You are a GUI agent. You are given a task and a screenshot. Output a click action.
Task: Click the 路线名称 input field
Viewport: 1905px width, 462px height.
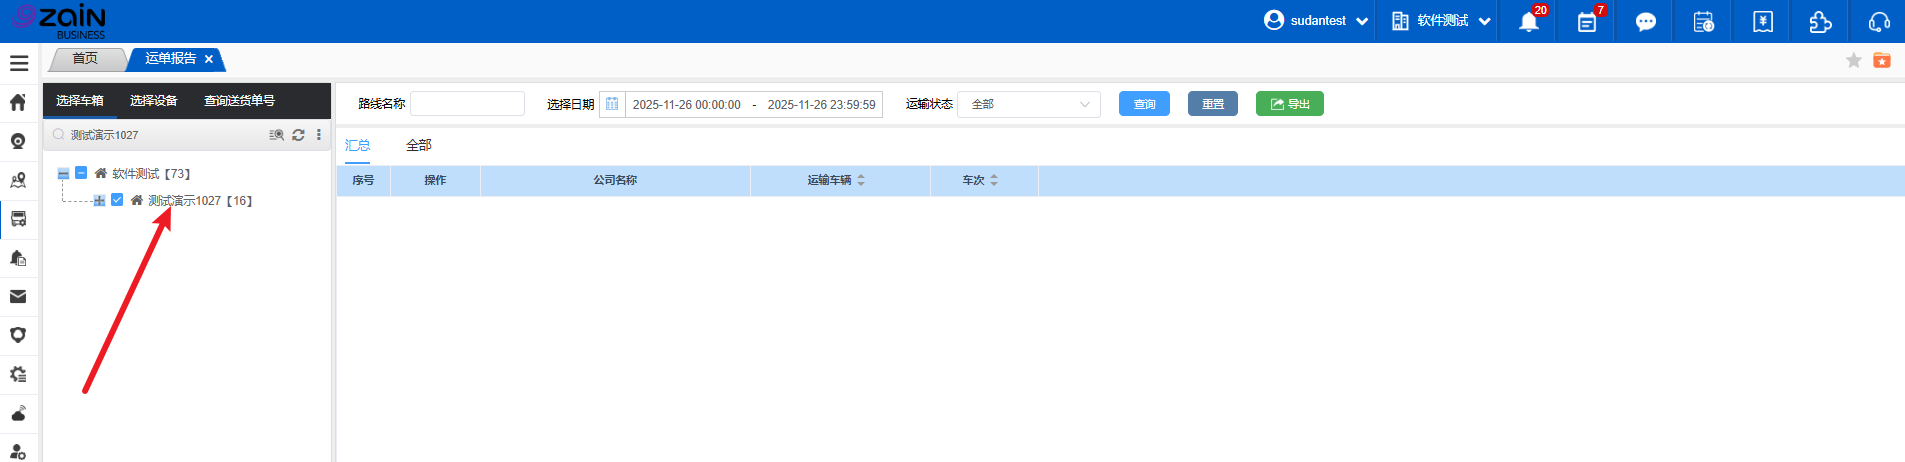[x=467, y=104]
